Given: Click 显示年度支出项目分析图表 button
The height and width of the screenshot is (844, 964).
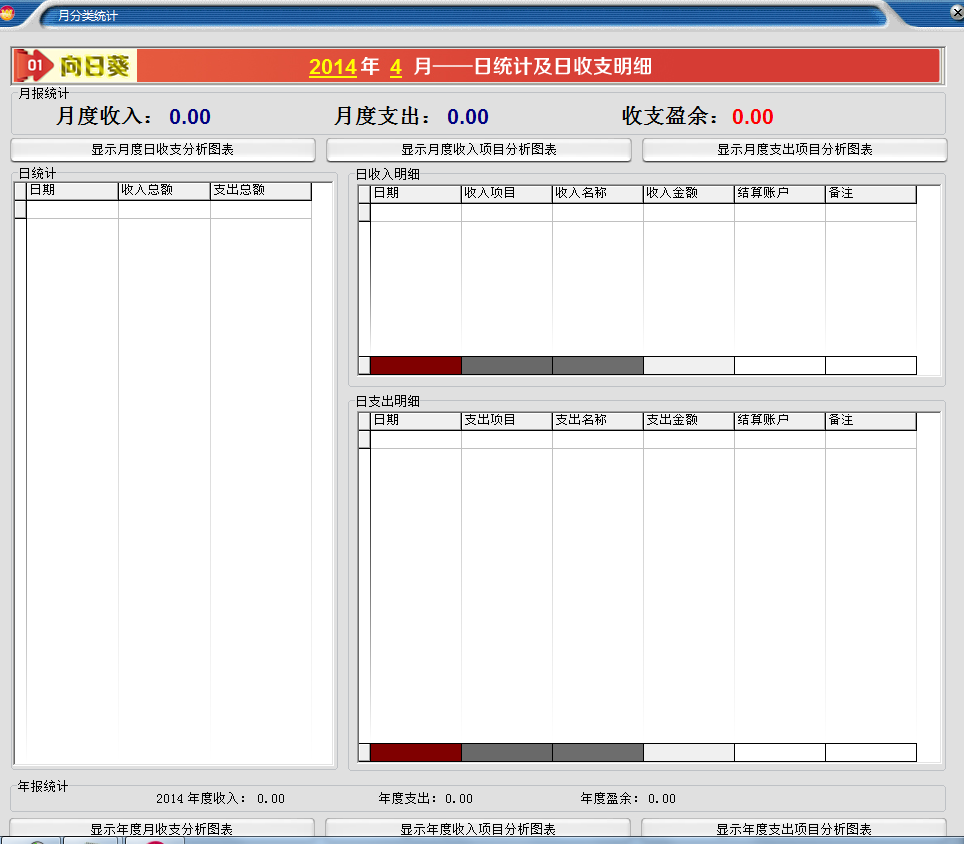Looking at the screenshot, I should coord(794,829).
